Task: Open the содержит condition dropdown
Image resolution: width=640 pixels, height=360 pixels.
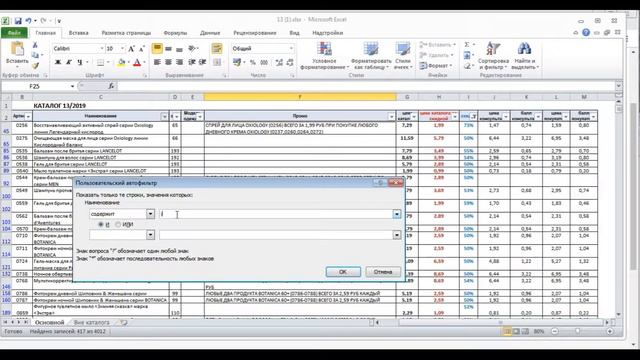Action: point(150,214)
